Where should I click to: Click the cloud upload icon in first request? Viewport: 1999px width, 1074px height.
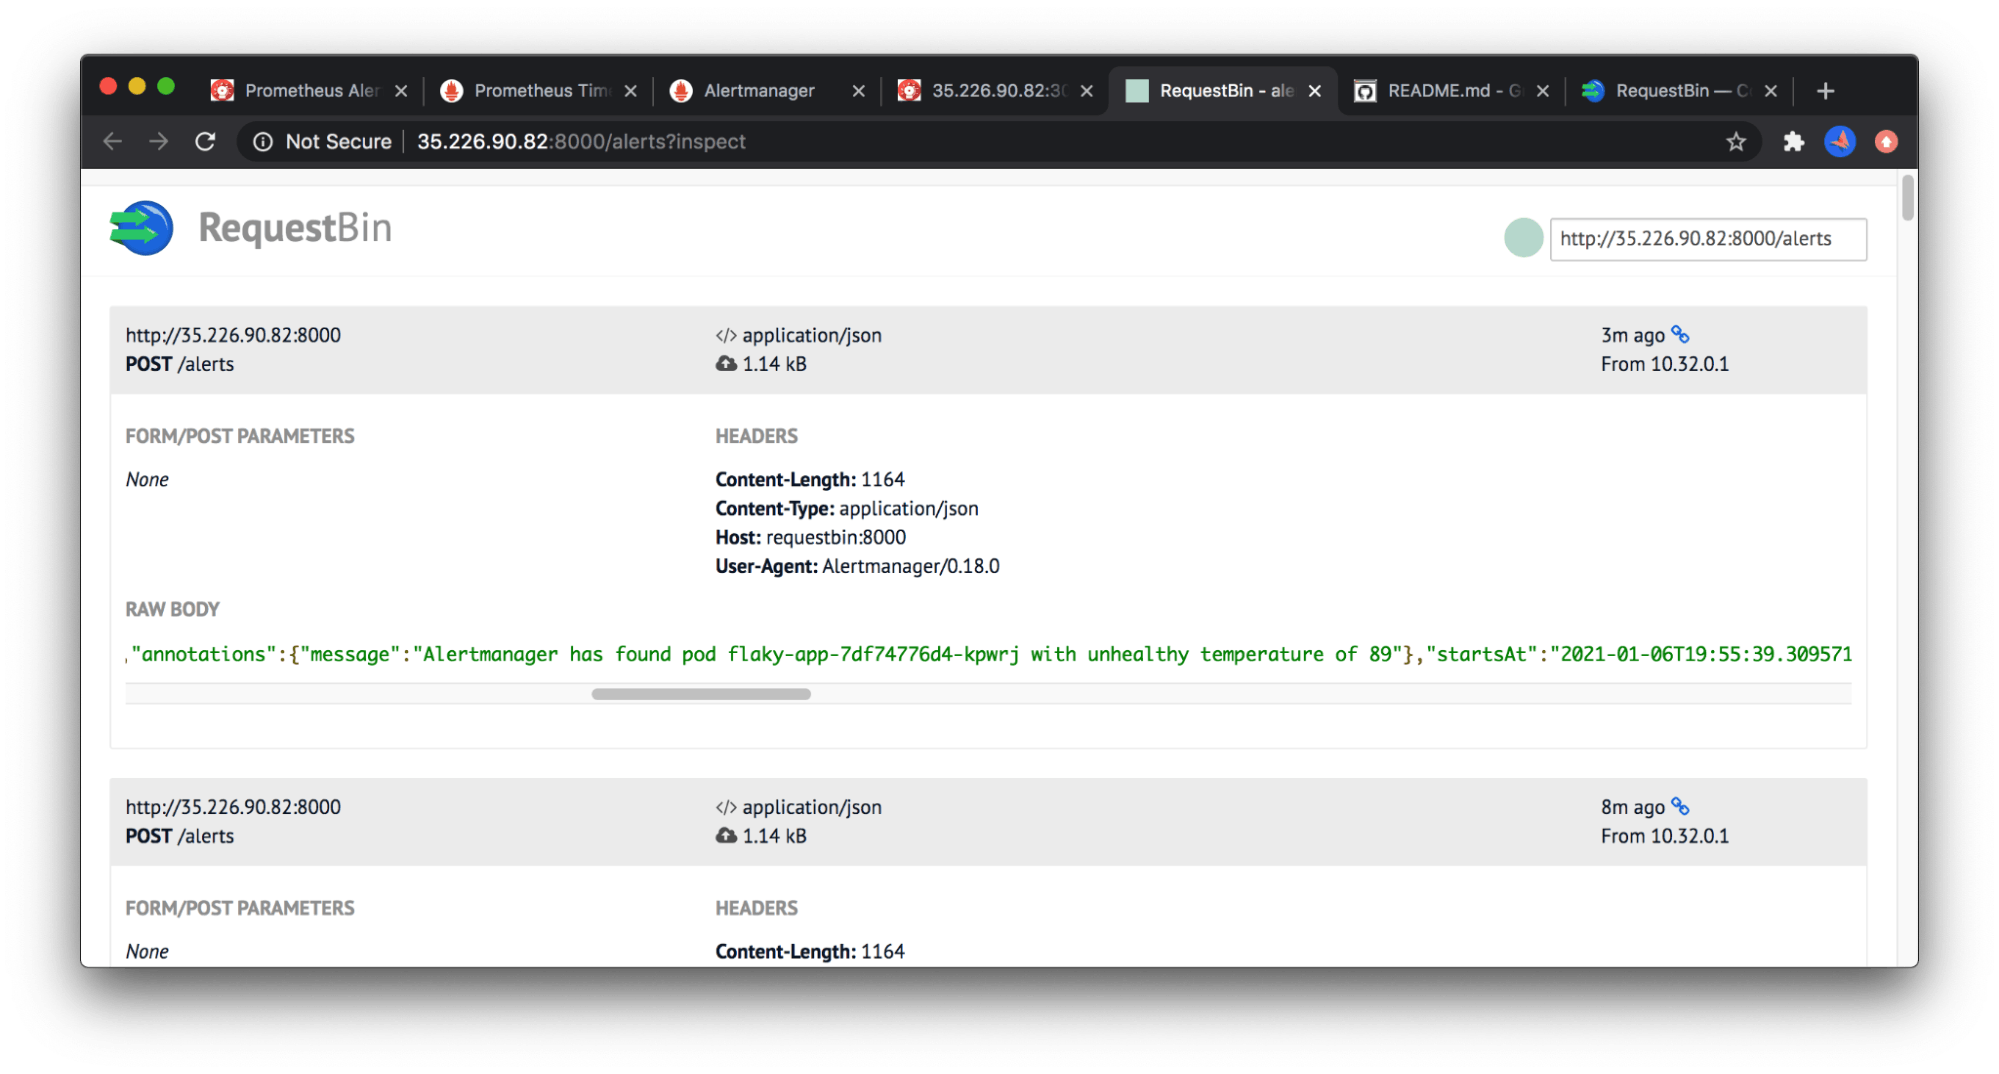click(x=726, y=364)
